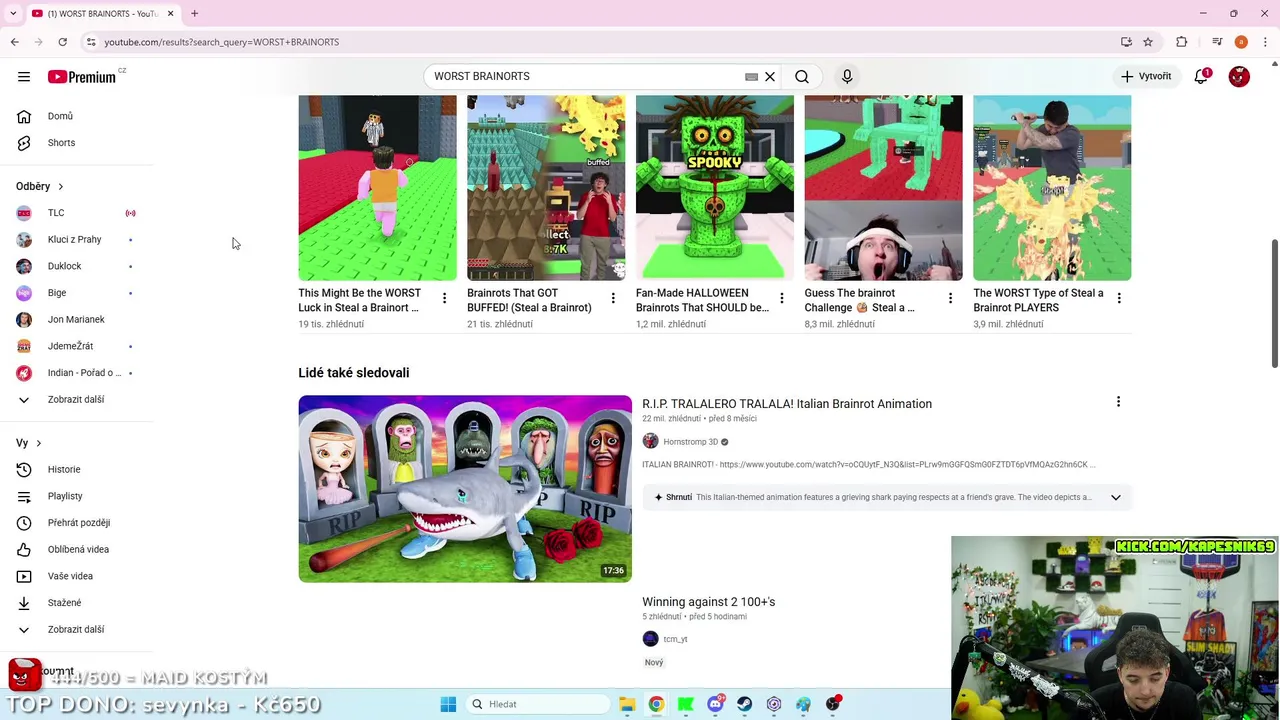Screen dimensions: 1280x720
Task: Open options menu for R.I.P. TRALALERO video
Action: (x=1118, y=402)
